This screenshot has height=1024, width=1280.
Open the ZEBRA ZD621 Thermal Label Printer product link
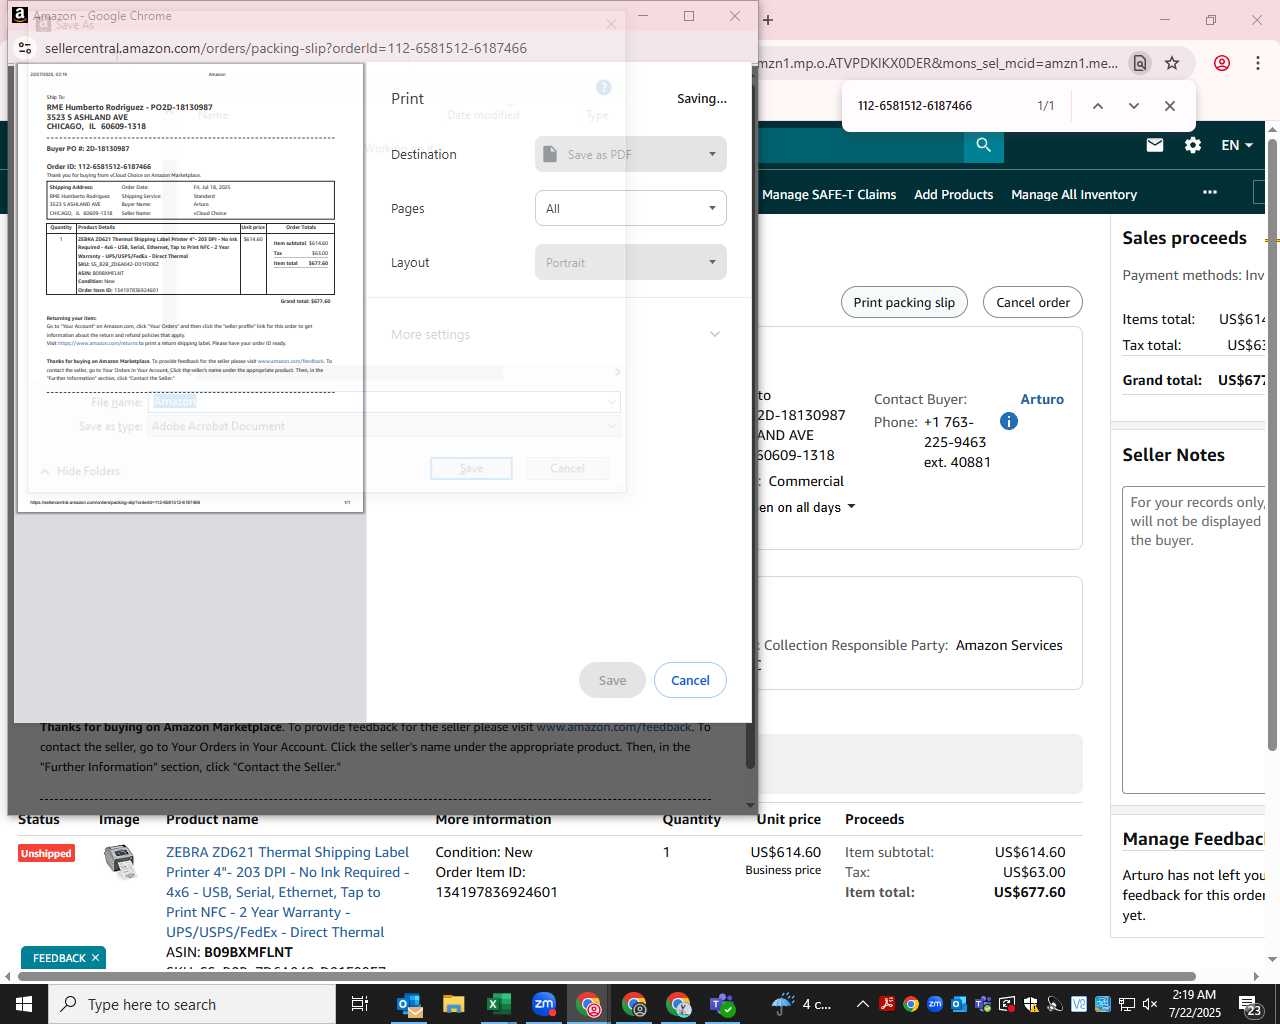tap(288, 892)
